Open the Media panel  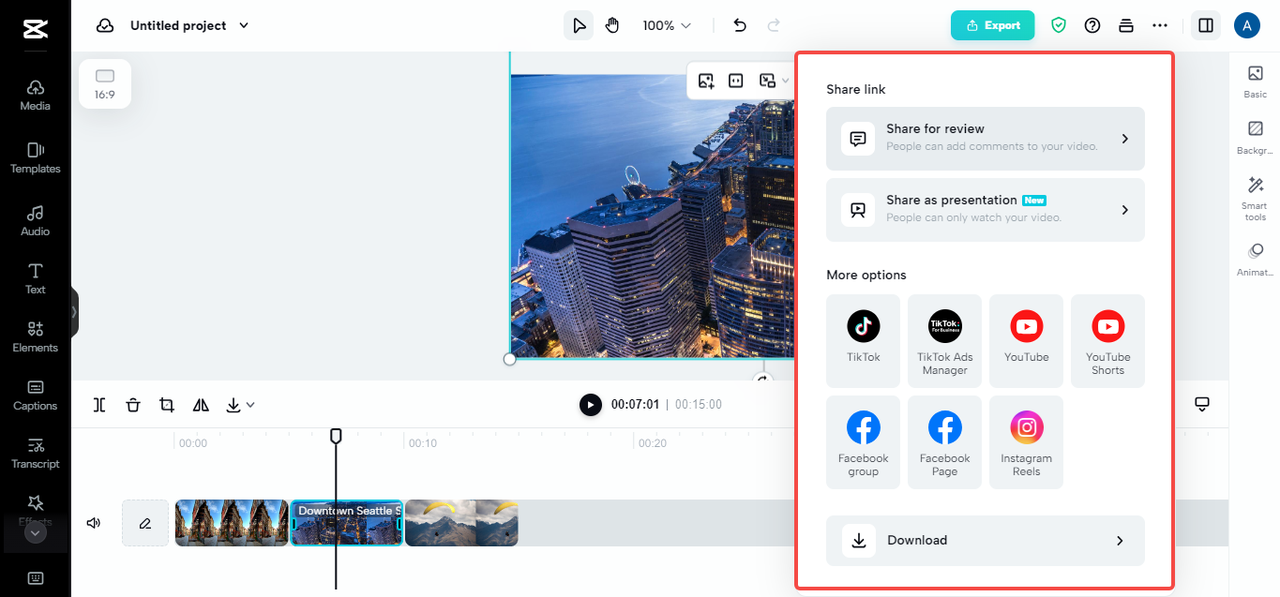(x=35, y=96)
